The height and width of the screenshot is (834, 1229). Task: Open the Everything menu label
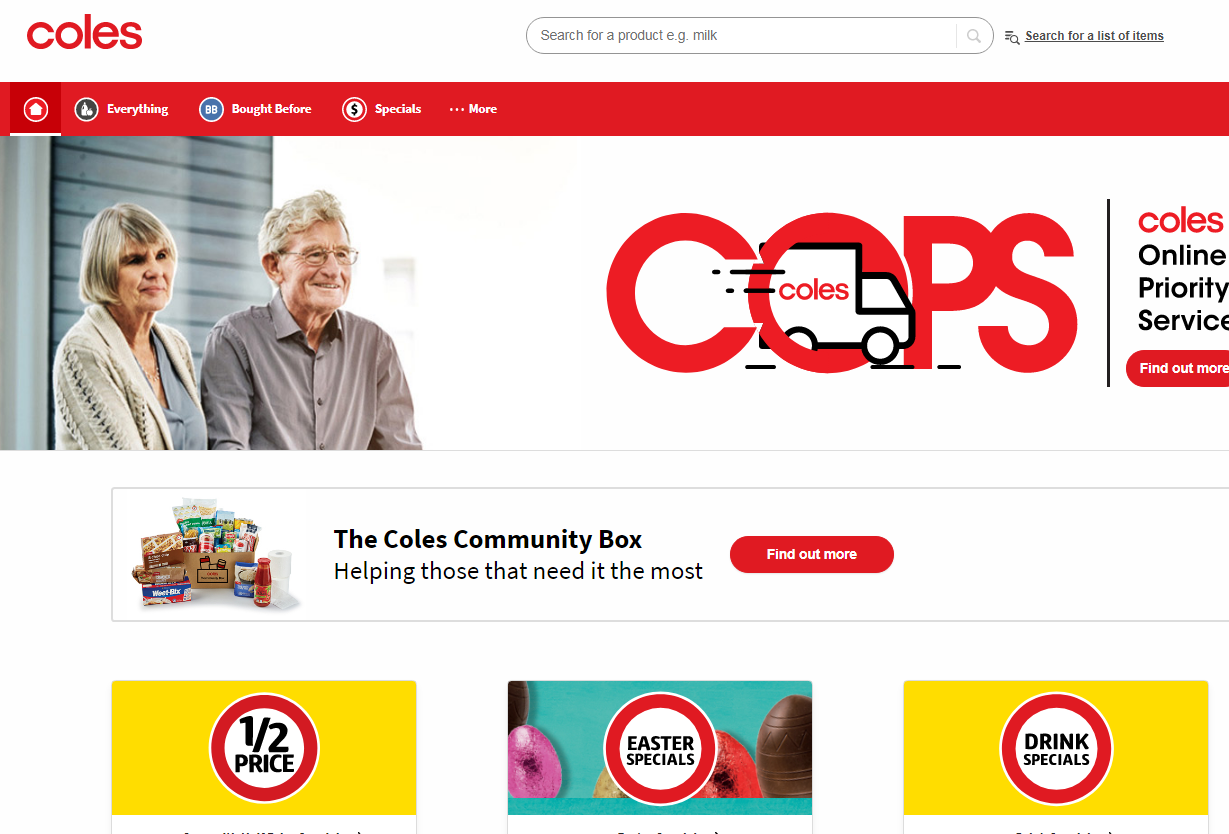pos(138,109)
